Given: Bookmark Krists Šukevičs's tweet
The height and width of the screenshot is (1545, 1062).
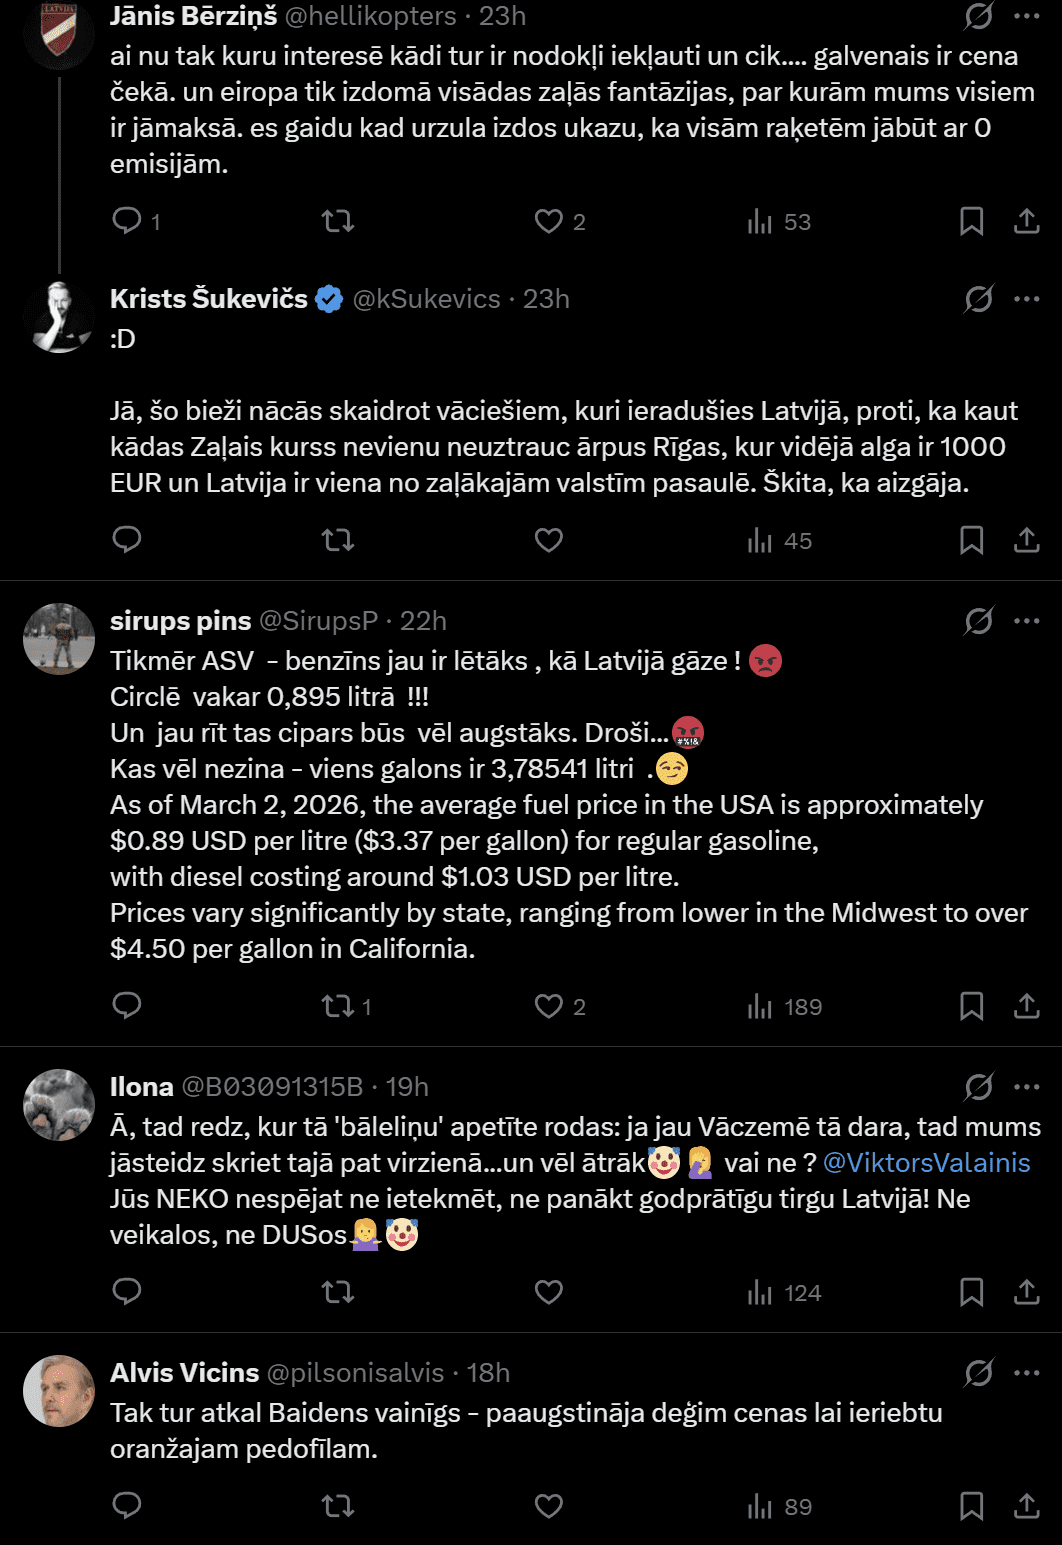Looking at the screenshot, I should (971, 541).
